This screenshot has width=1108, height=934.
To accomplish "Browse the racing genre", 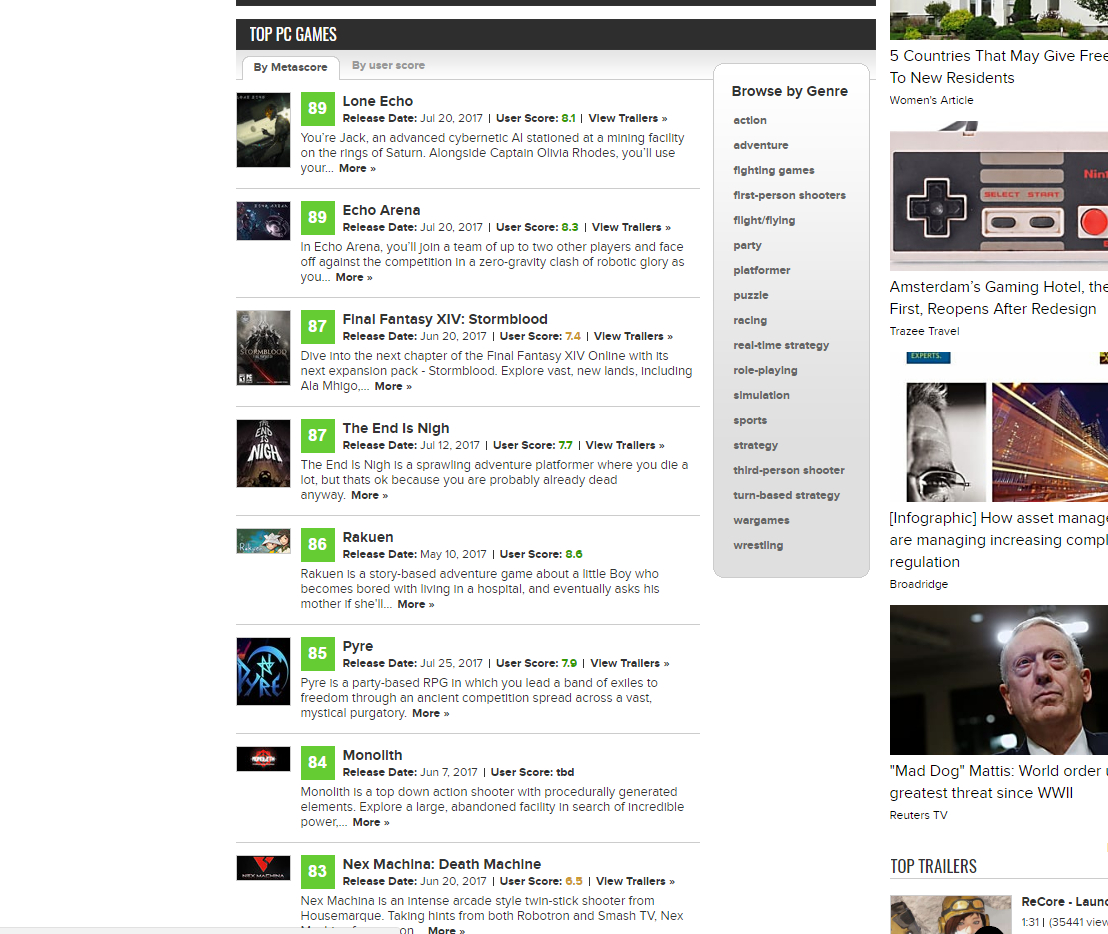I will (x=750, y=320).
